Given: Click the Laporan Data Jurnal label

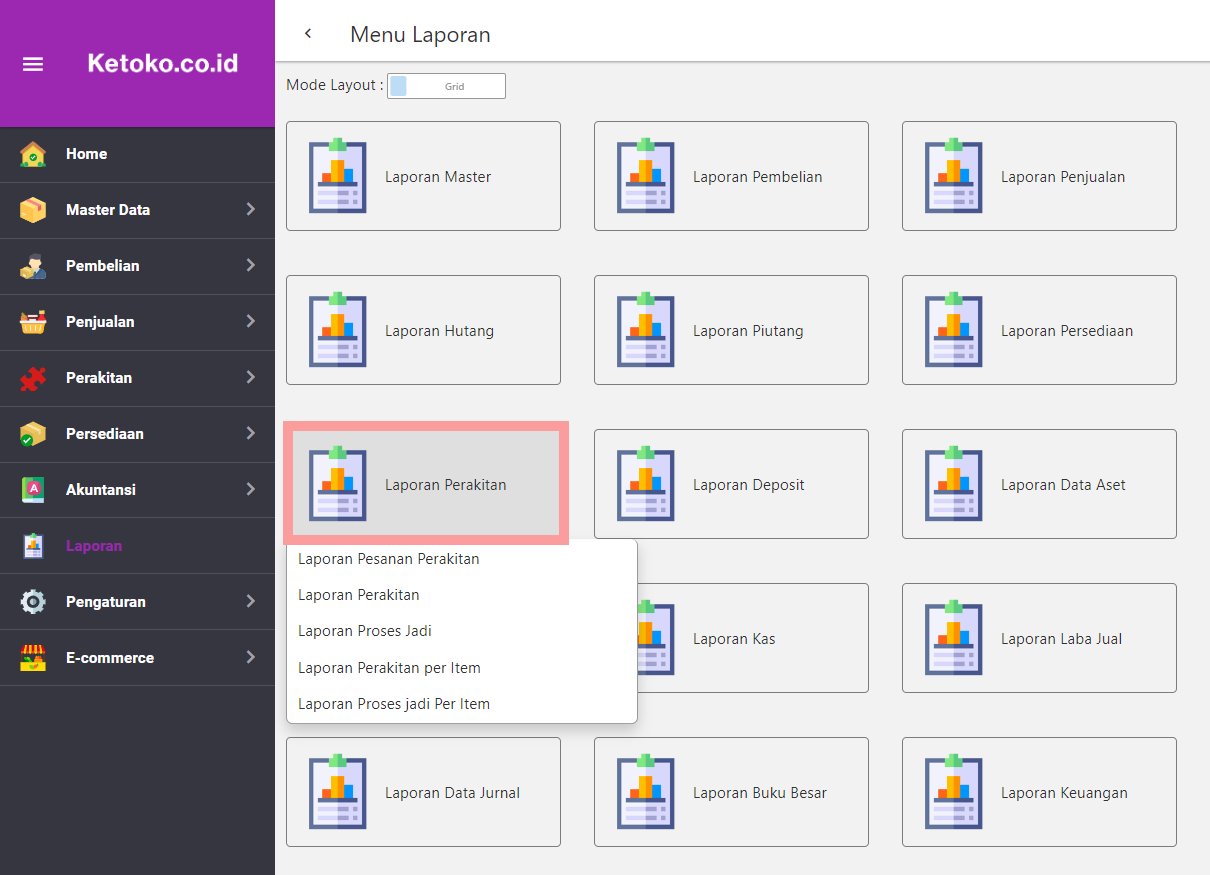Looking at the screenshot, I should pos(453,793).
